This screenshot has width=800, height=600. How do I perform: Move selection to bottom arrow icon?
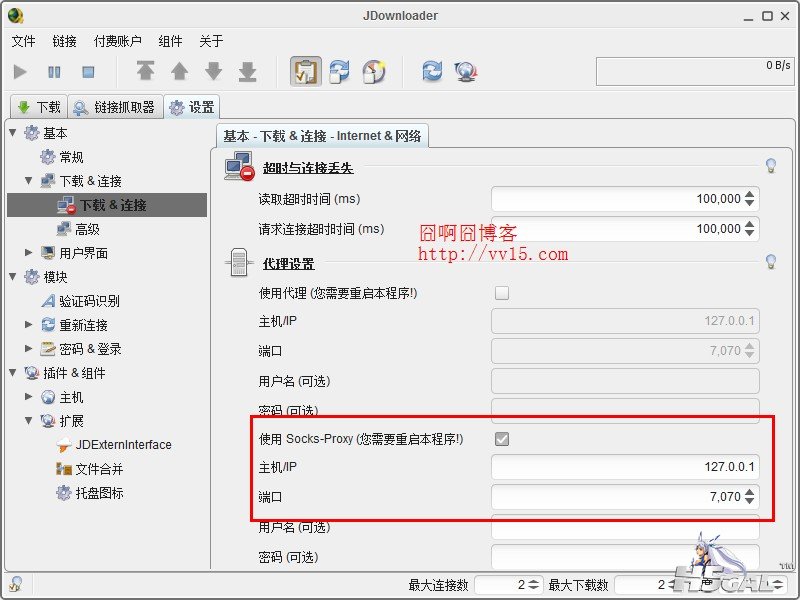point(247,71)
